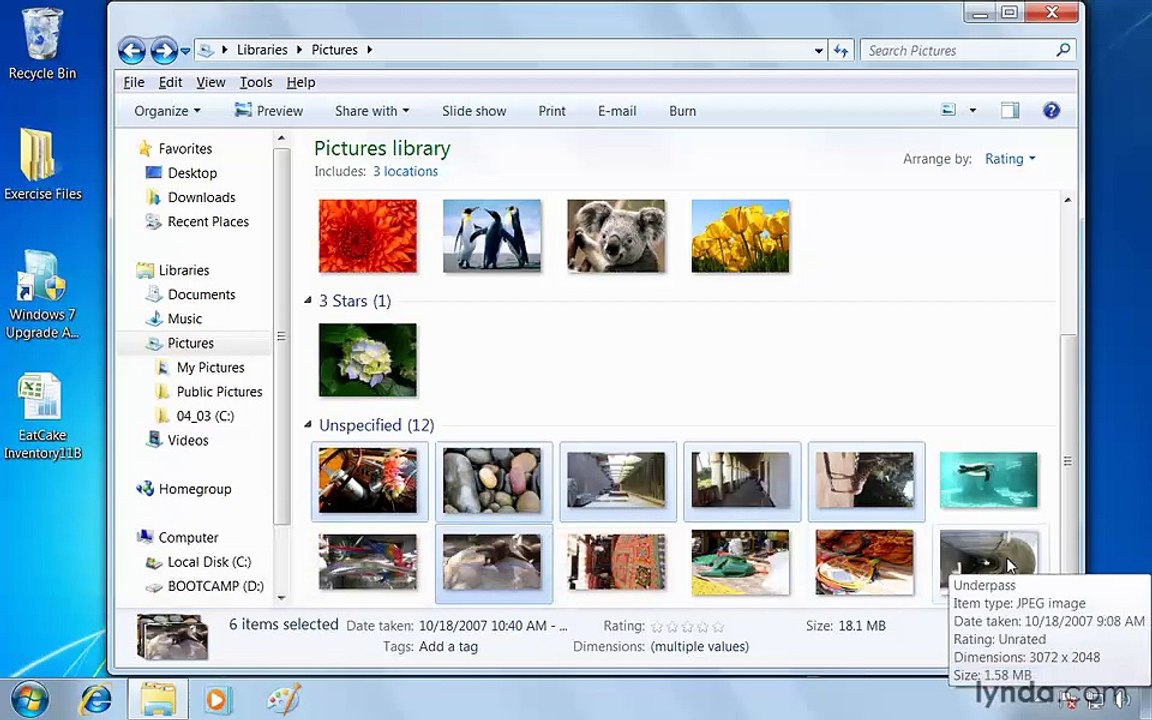The width and height of the screenshot is (1152, 720).
Task: Collapse the 3 Stars group
Action: click(x=308, y=300)
